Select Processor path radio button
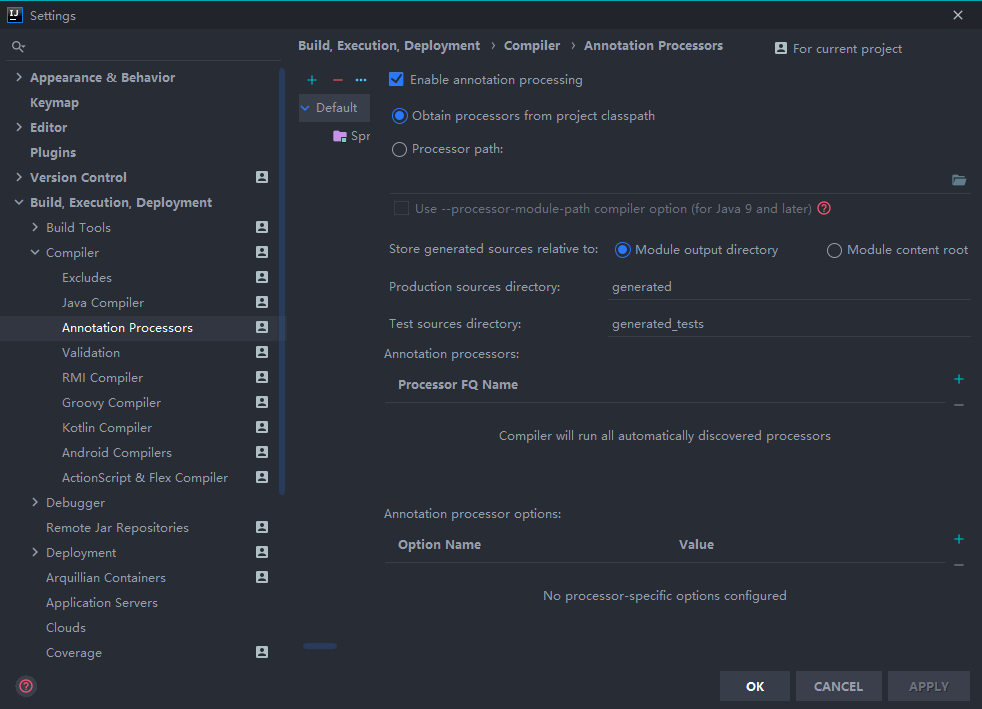Viewport: 982px width, 709px height. [400, 149]
